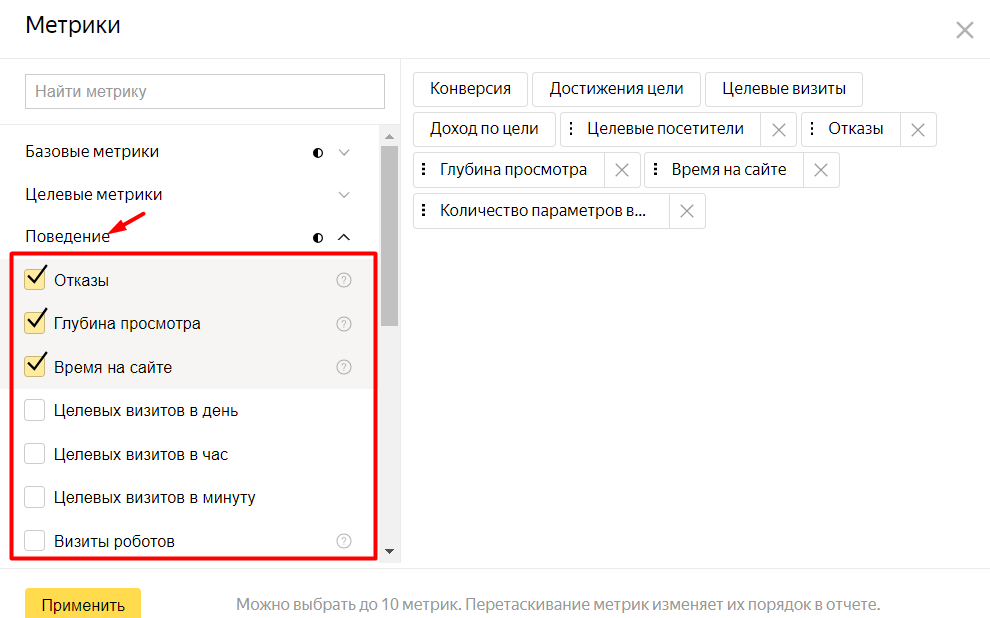The image size is (990, 618).
Task: Open help icon for Глубина просмотра
Action: click(343, 324)
